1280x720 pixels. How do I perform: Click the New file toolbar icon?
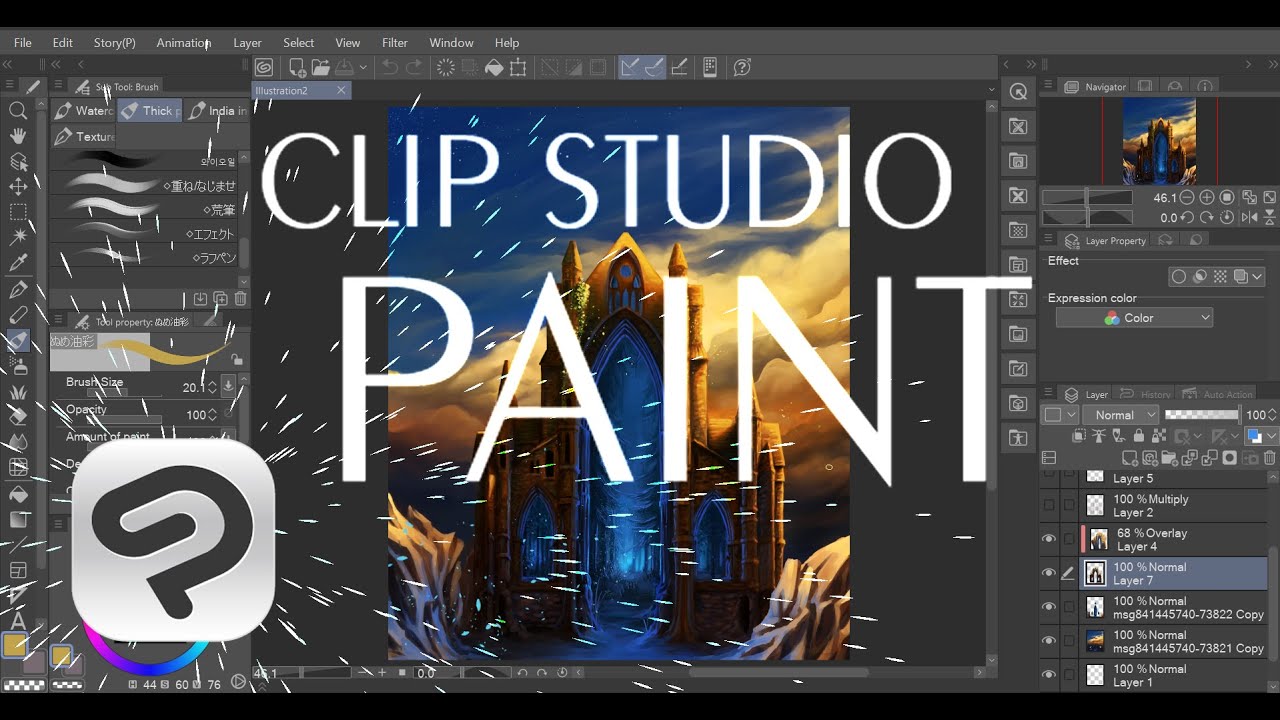coord(297,67)
